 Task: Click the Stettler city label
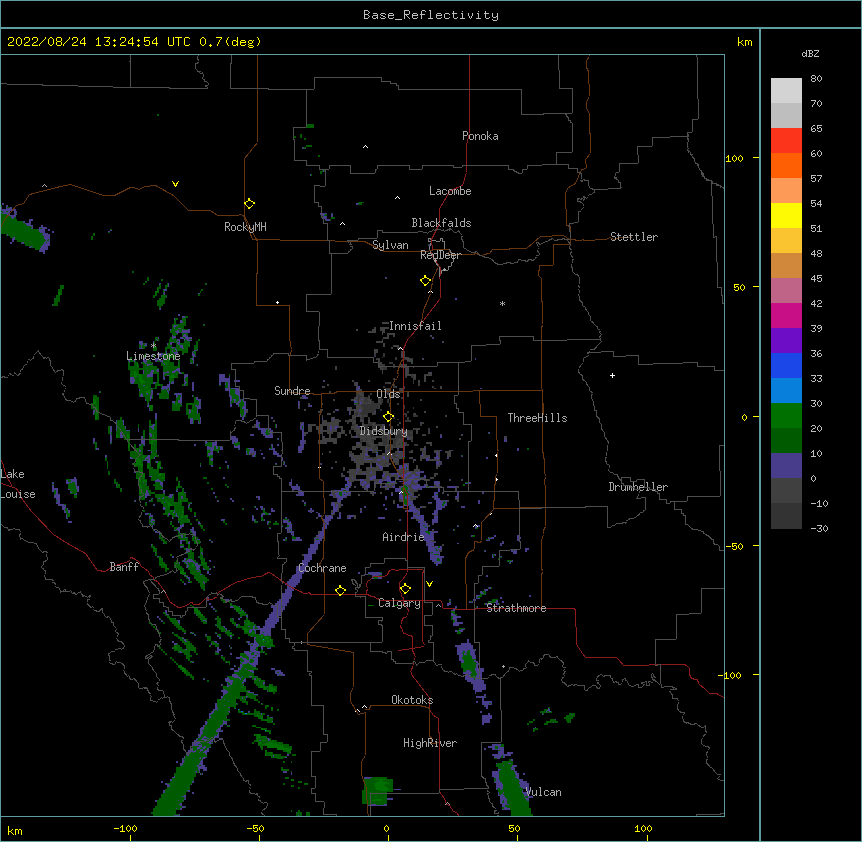pyautogui.click(x=634, y=237)
